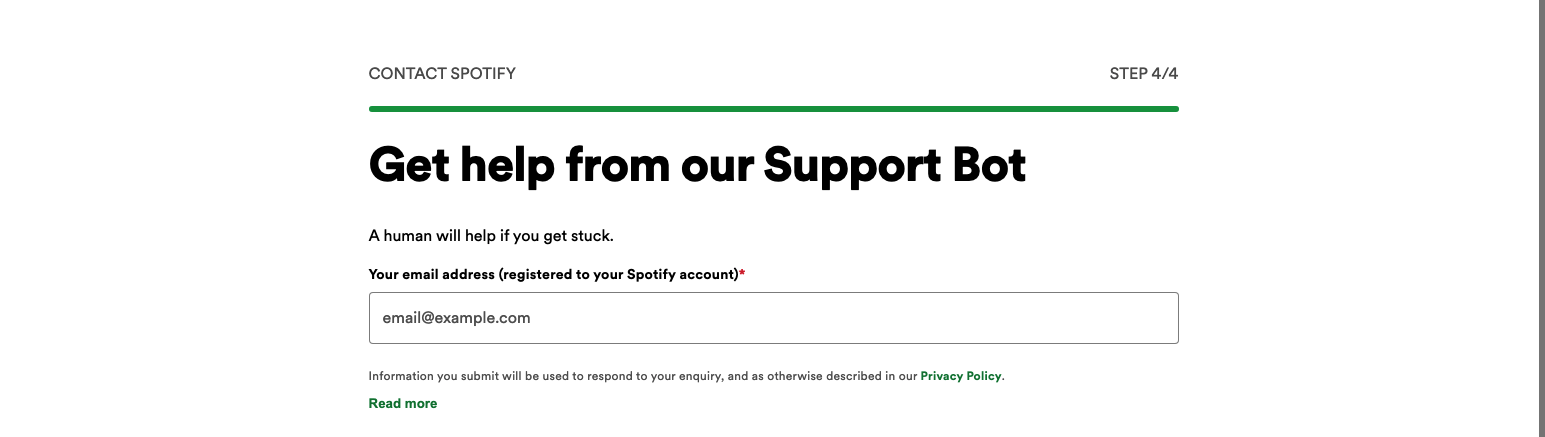
Task: Click the STEP 4/4 indicator
Action: (1143, 73)
